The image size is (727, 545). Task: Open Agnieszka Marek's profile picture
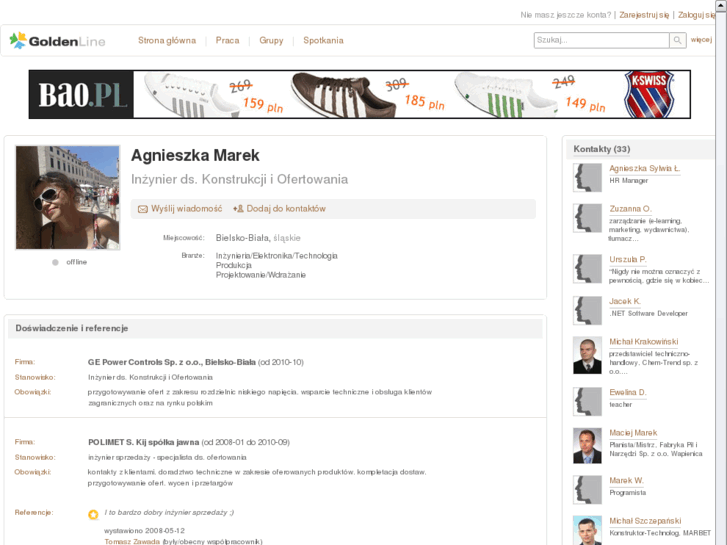tap(68, 198)
